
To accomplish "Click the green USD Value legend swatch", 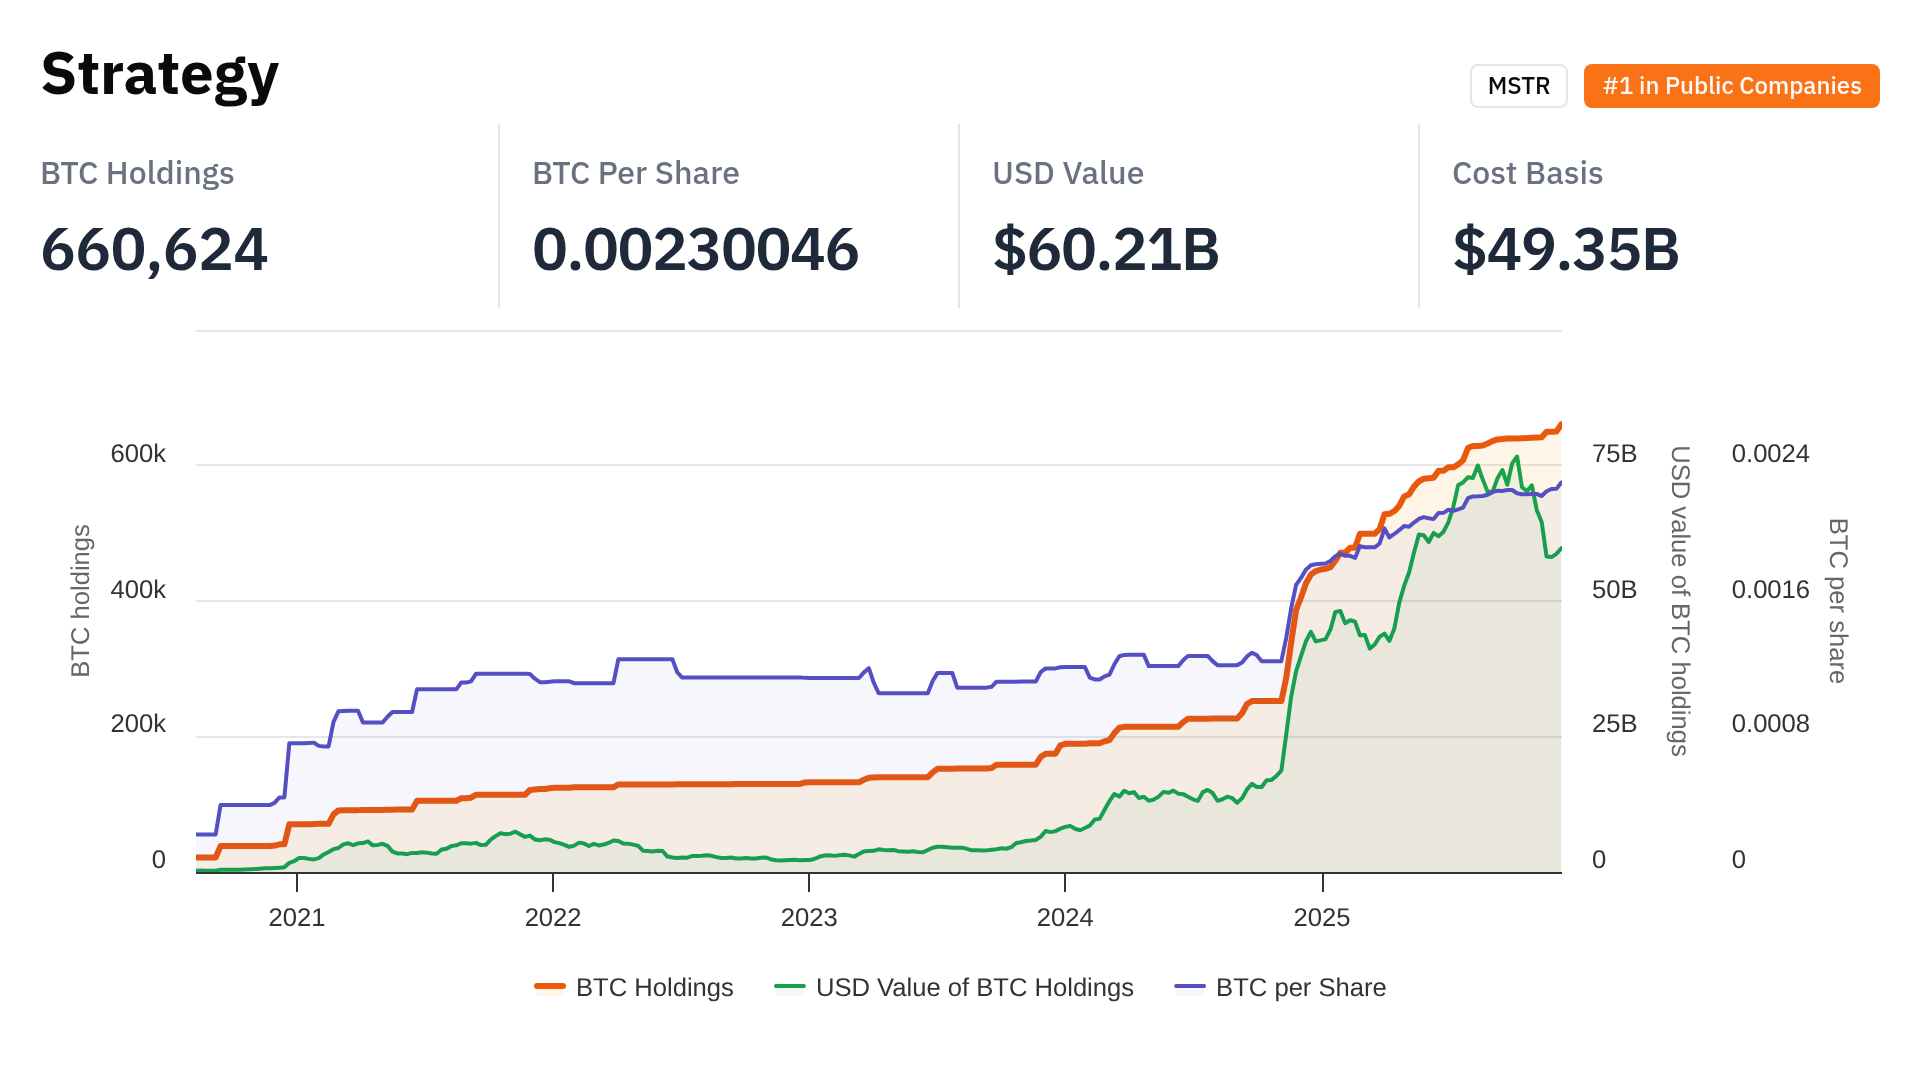I will pos(790,987).
